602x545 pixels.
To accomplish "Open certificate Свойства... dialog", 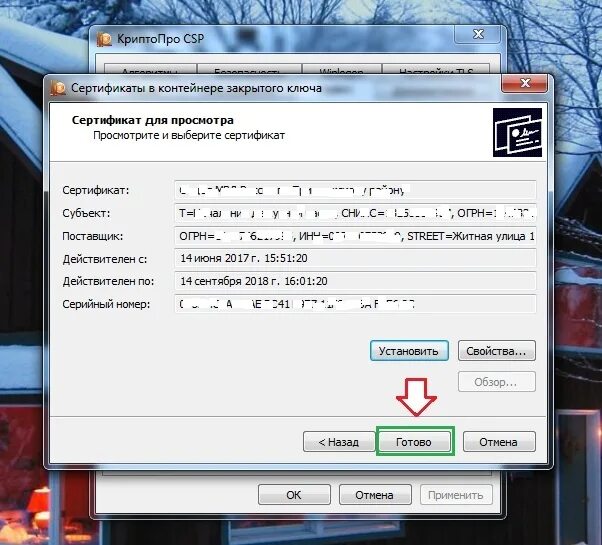I will point(496,351).
